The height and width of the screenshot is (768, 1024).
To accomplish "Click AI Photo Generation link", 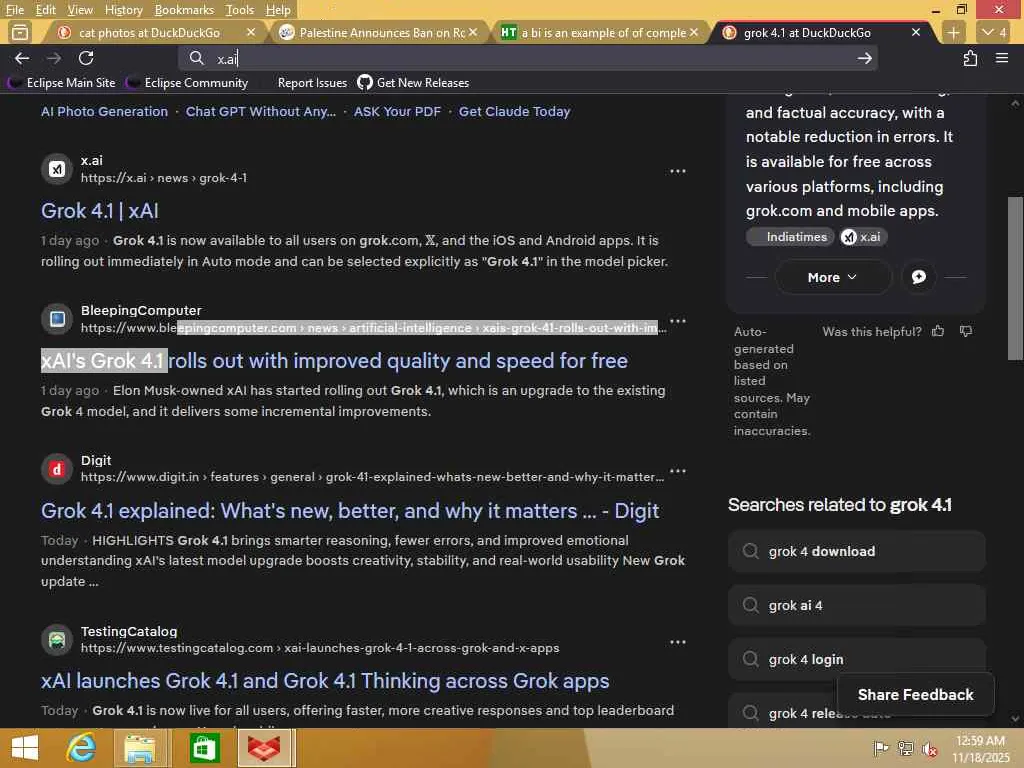I will point(104,112).
